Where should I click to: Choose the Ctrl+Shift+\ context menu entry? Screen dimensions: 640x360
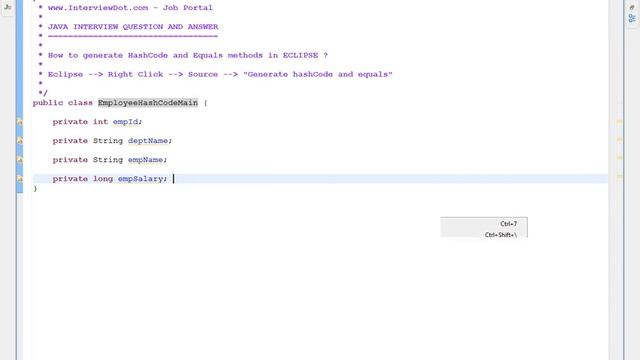pos(484,235)
